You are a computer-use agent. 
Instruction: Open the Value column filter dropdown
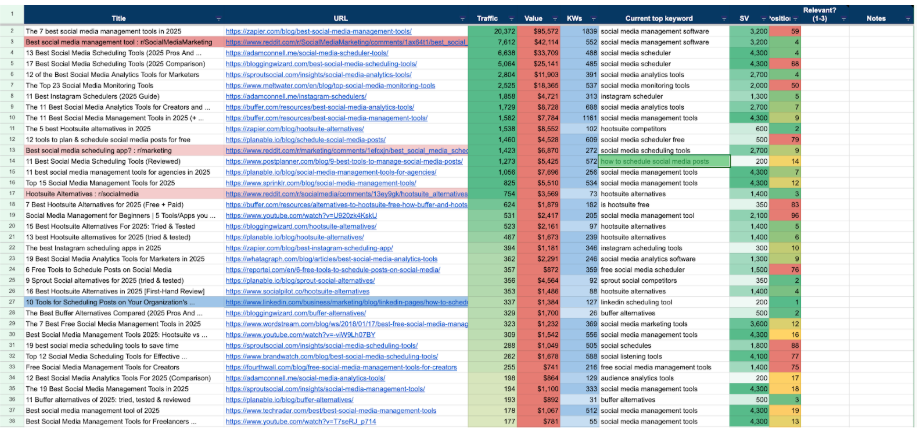click(555, 19)
